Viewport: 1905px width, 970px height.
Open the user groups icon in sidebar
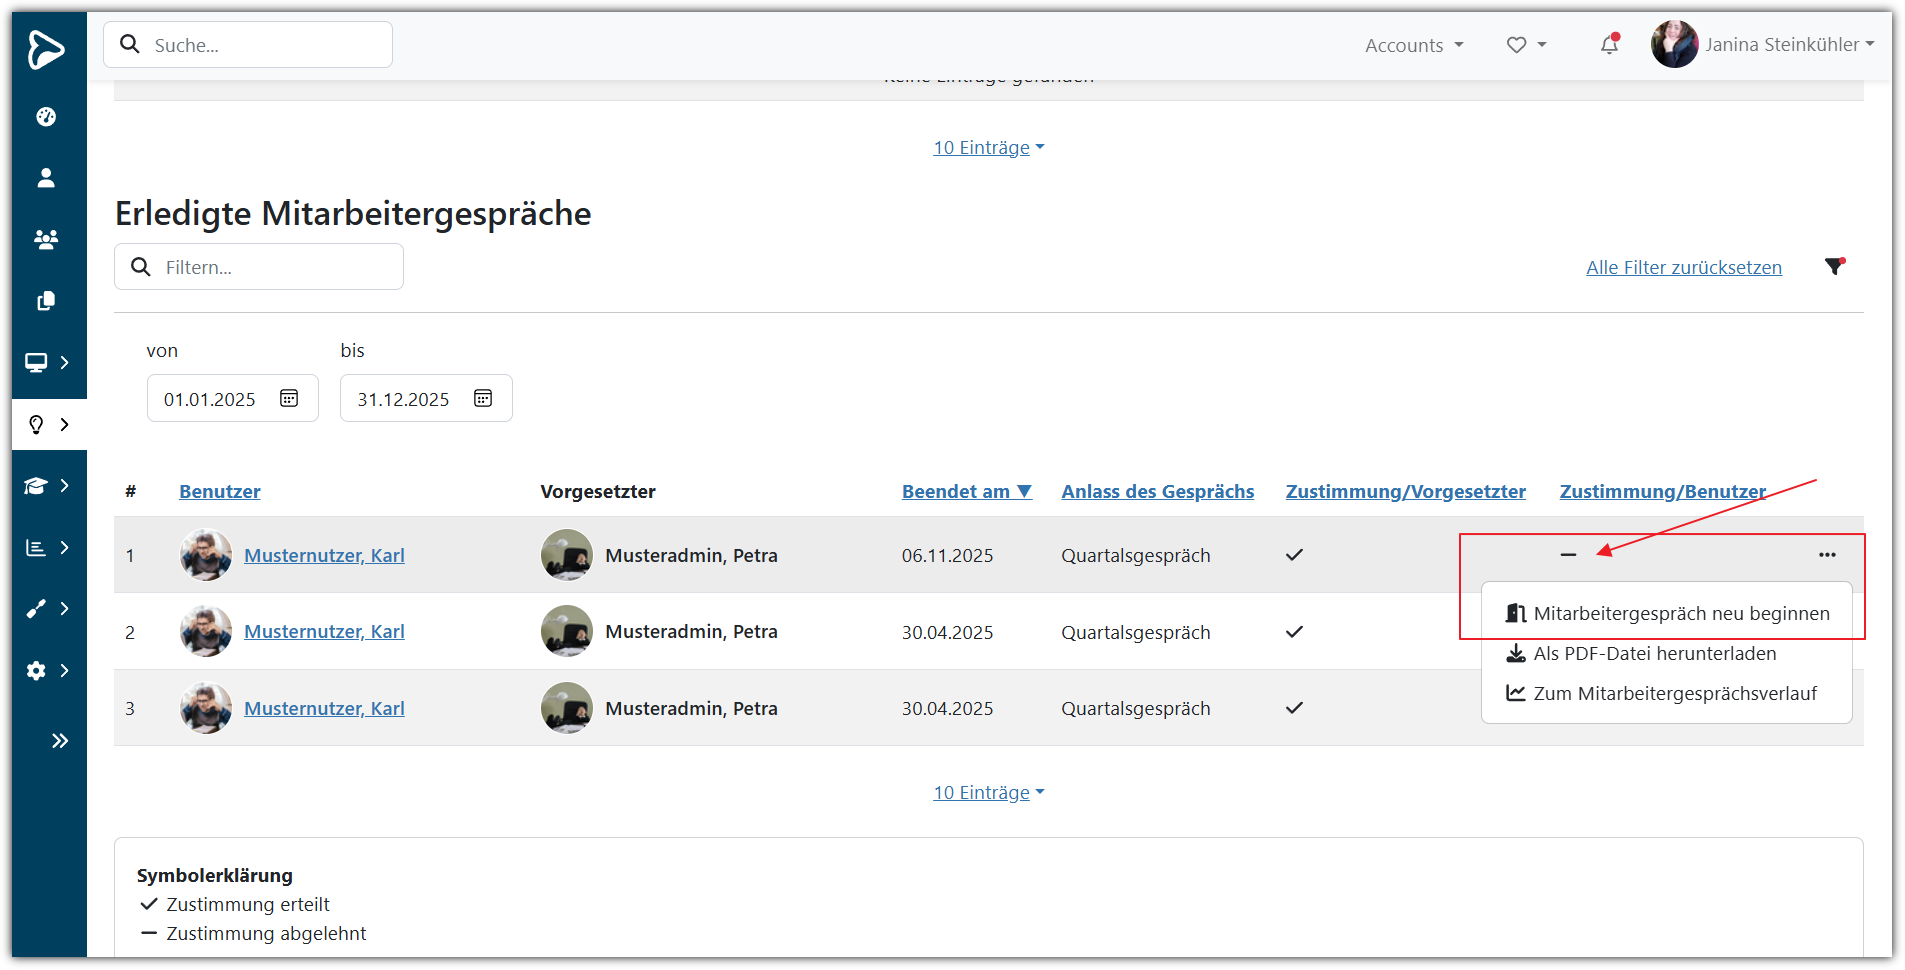click(x=46, y=240)
